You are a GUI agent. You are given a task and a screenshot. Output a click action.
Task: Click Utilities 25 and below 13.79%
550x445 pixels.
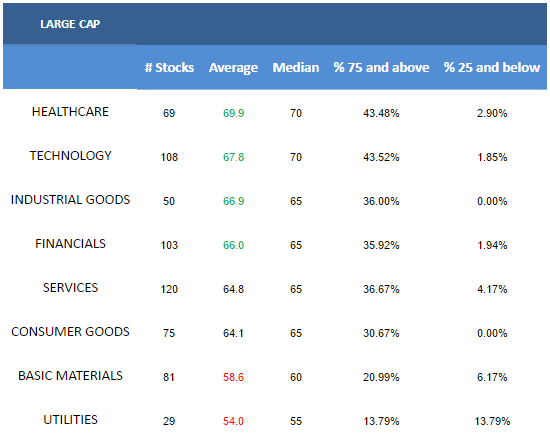(x=492, y=421)
